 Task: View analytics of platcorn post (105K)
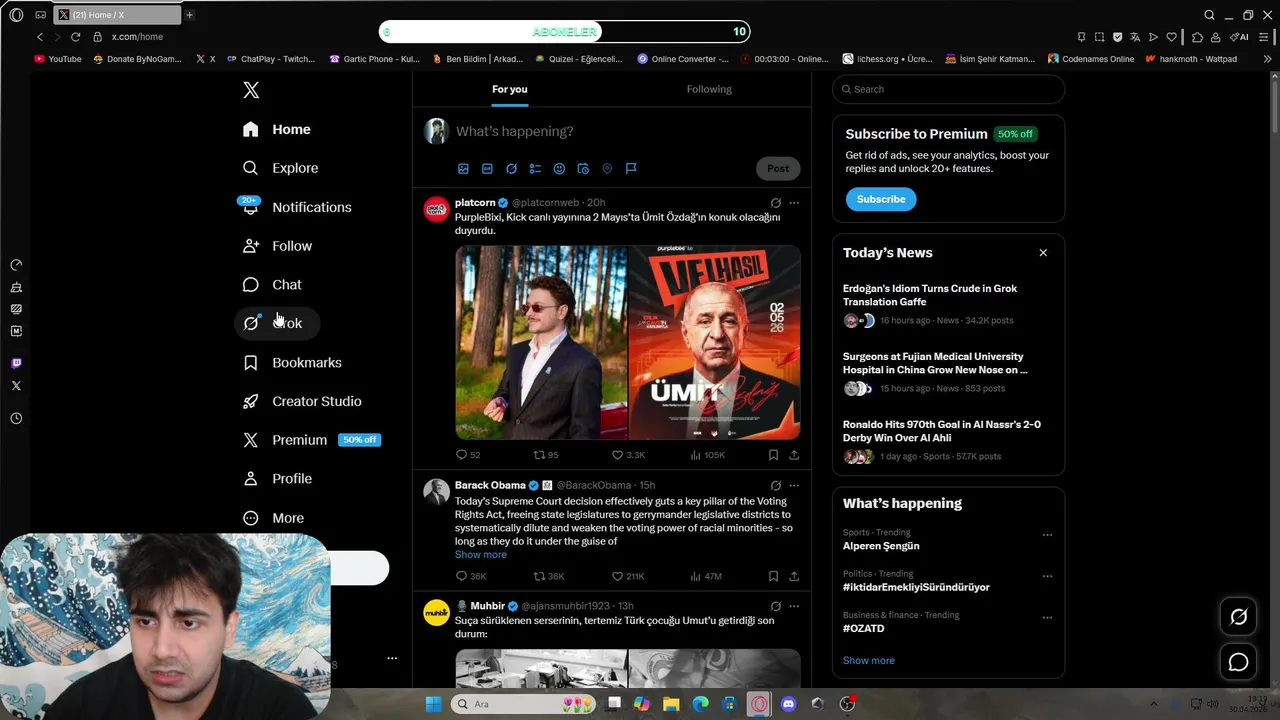[x=707, y=455]
